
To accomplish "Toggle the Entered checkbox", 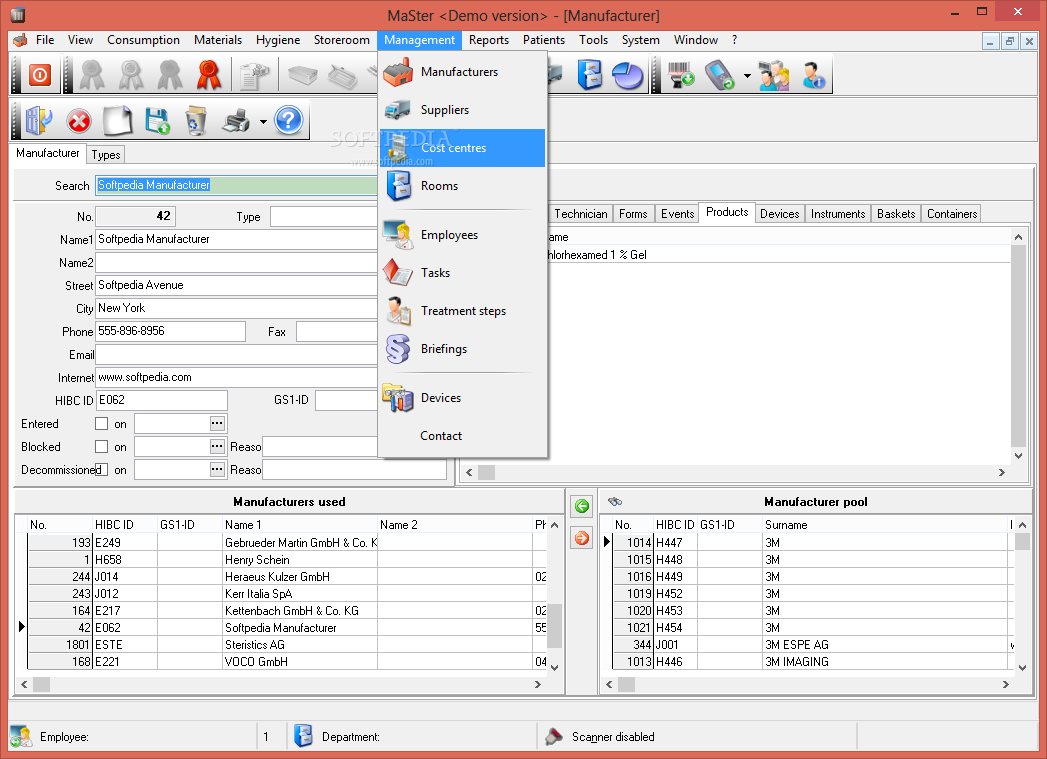I will coord(101,424).
